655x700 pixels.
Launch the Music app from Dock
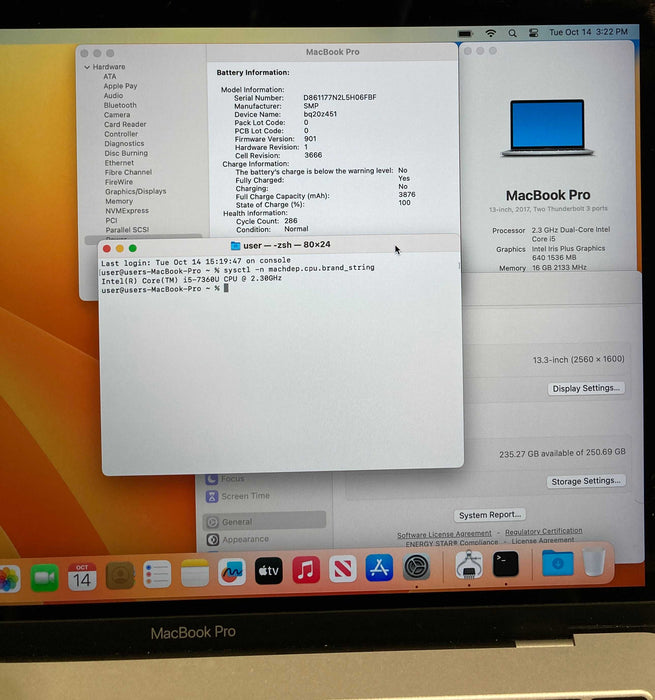point(306,570)
